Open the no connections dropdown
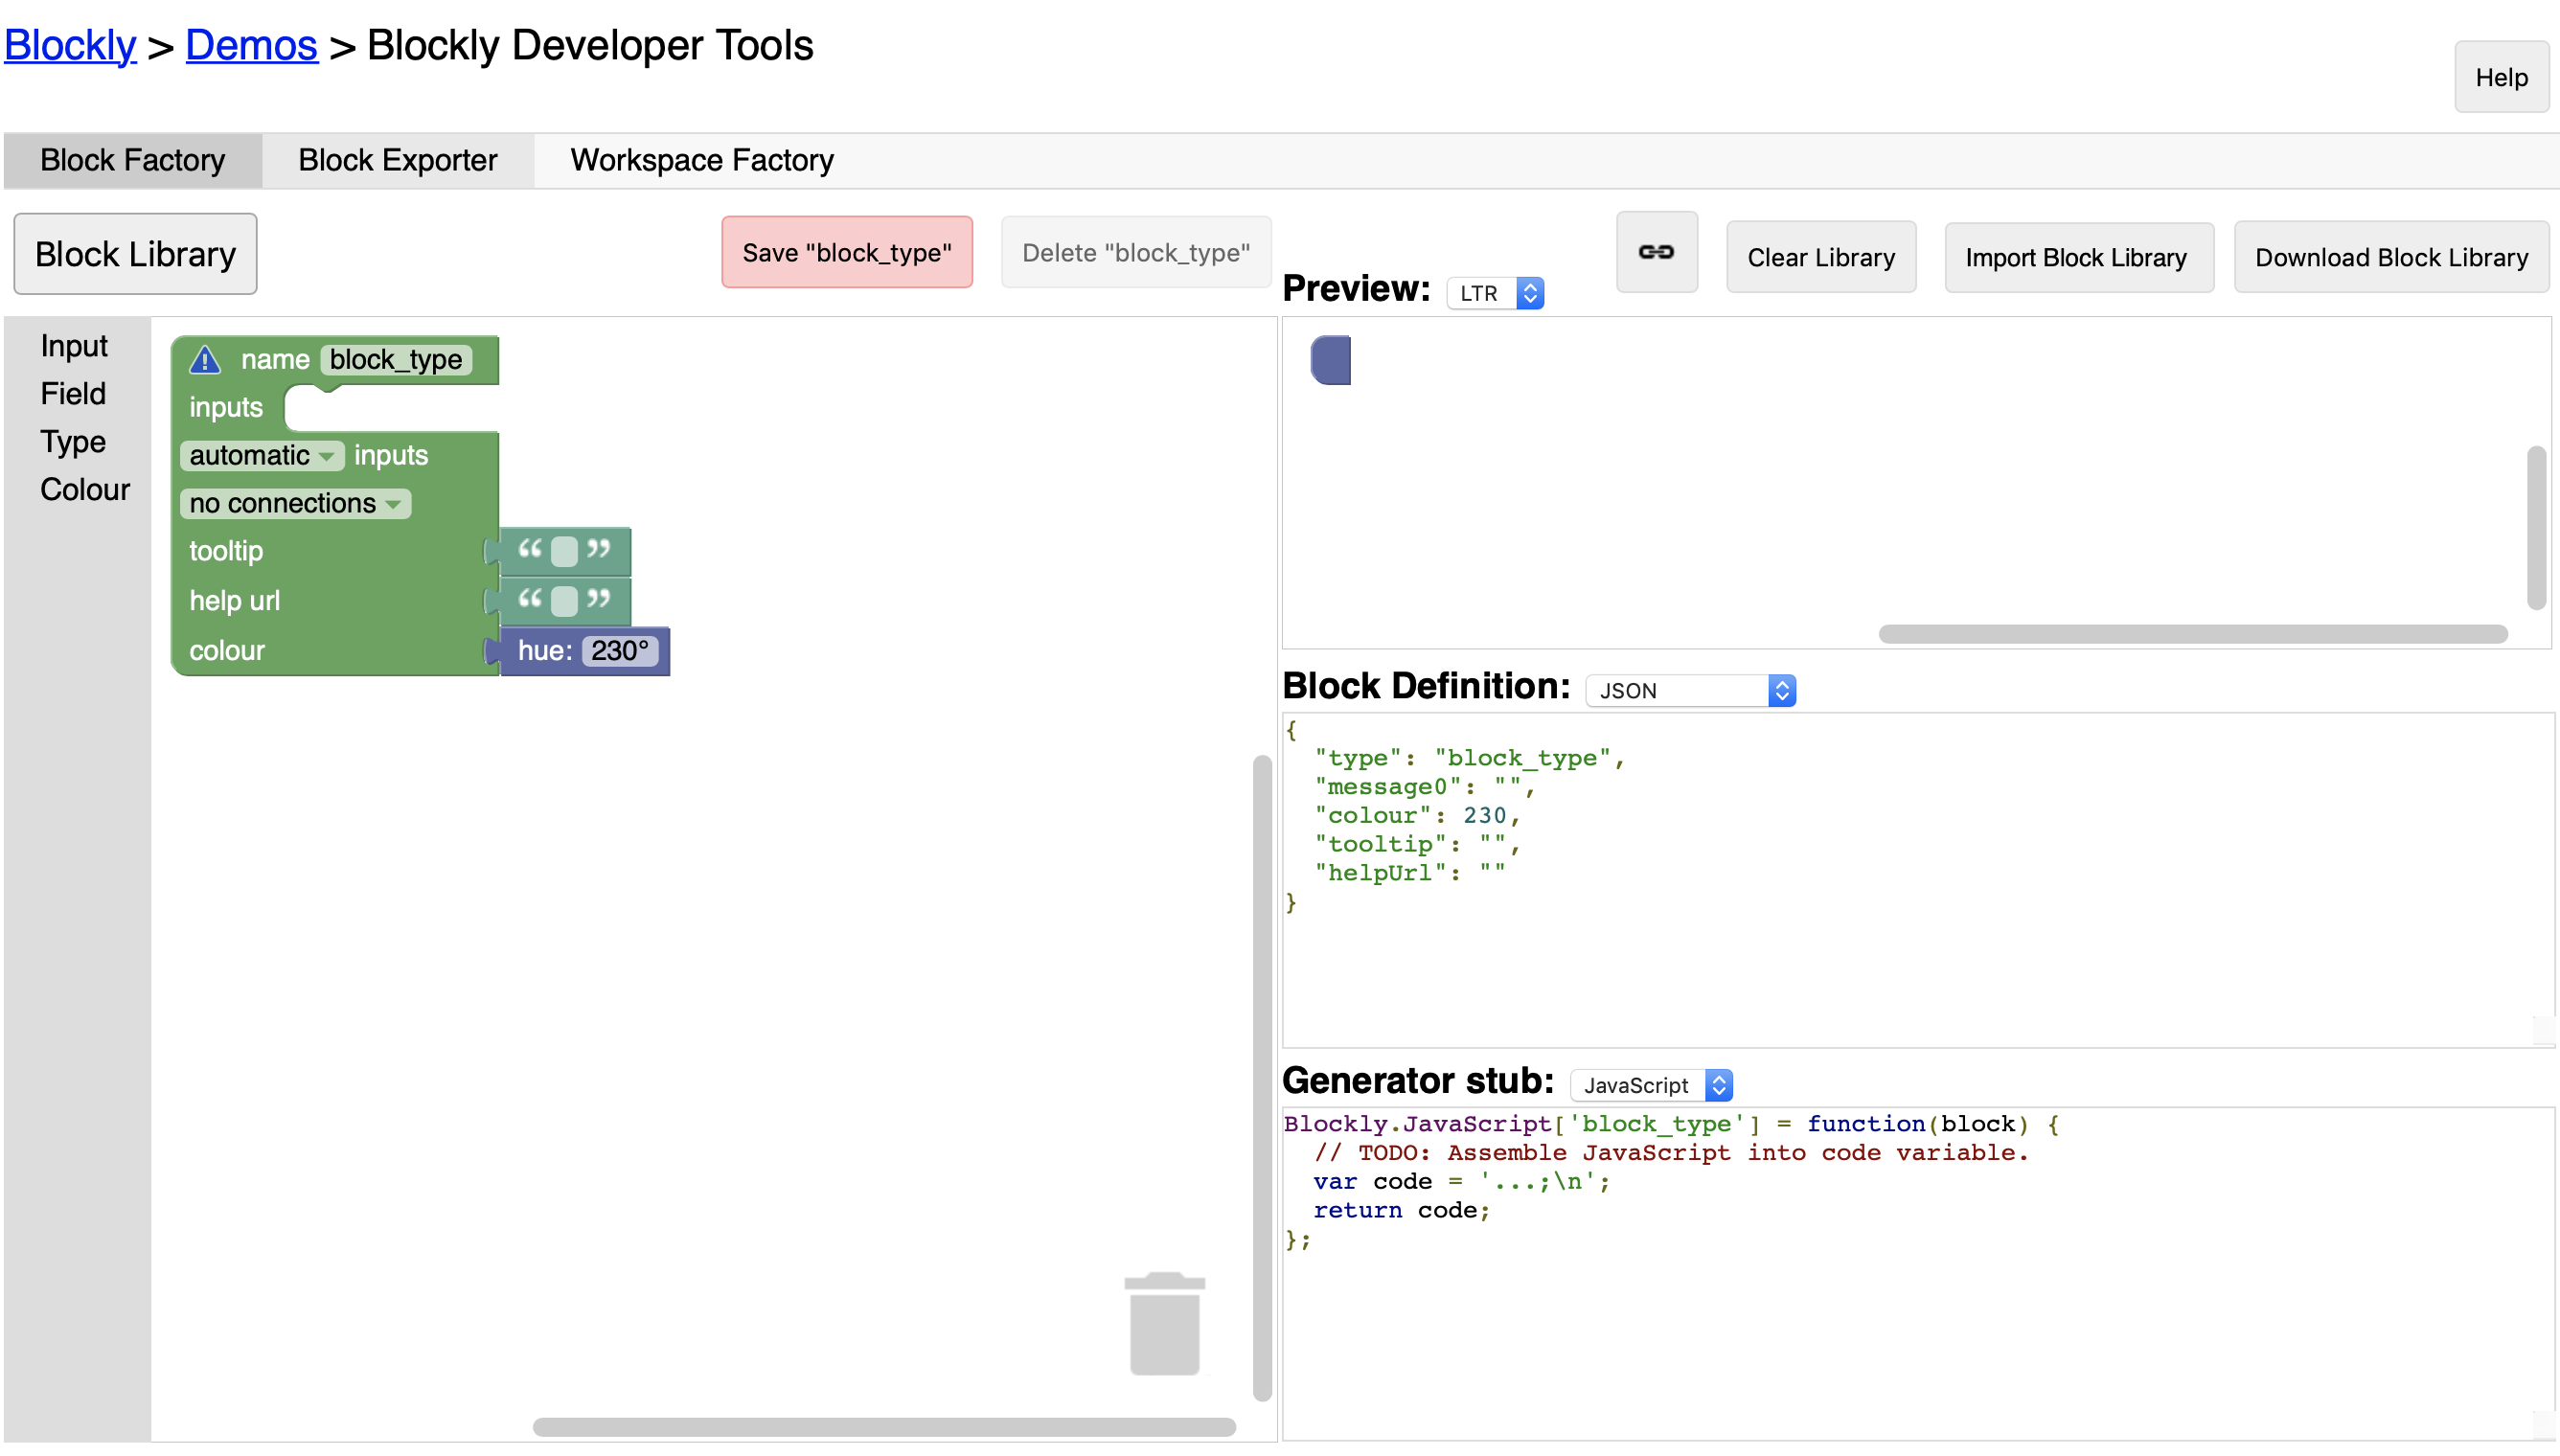2560x1456 pixels. [x=295, y=504]
